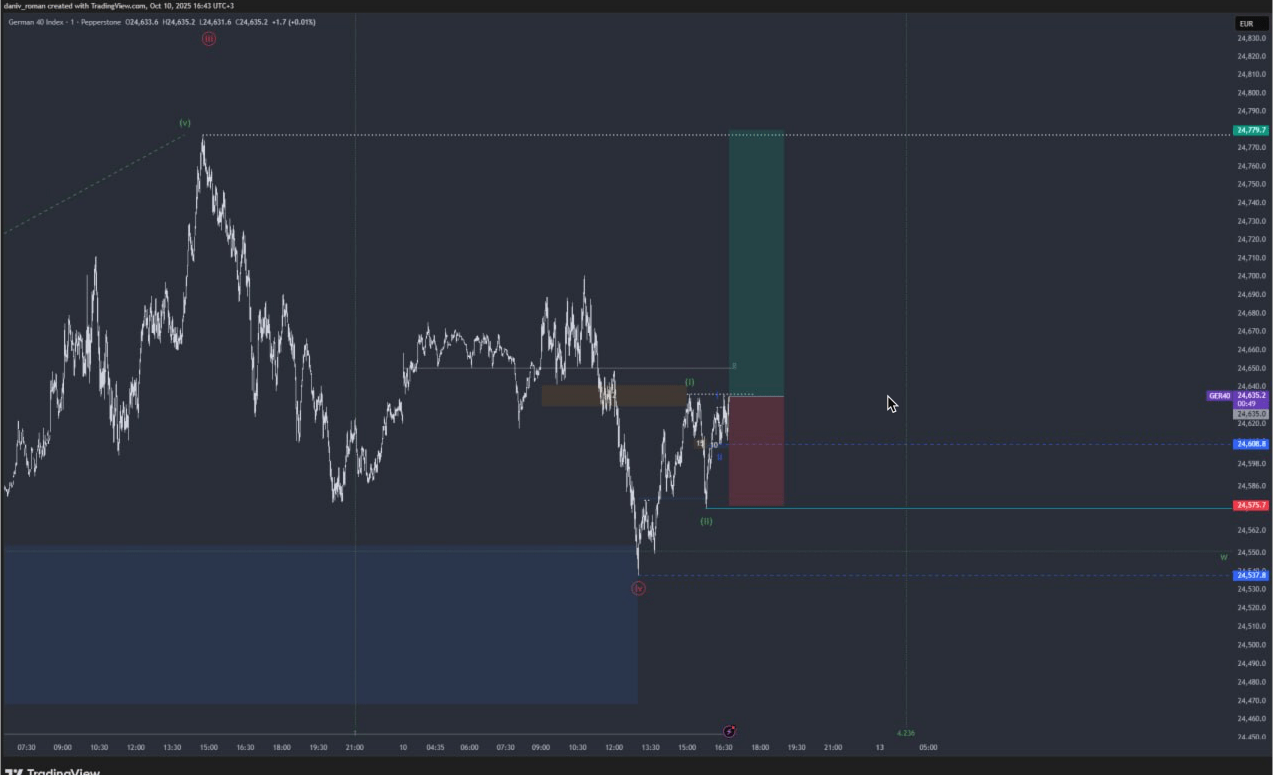
Task: Select the orange rectangle zone drawing
Action: click(x=613, y=396)
